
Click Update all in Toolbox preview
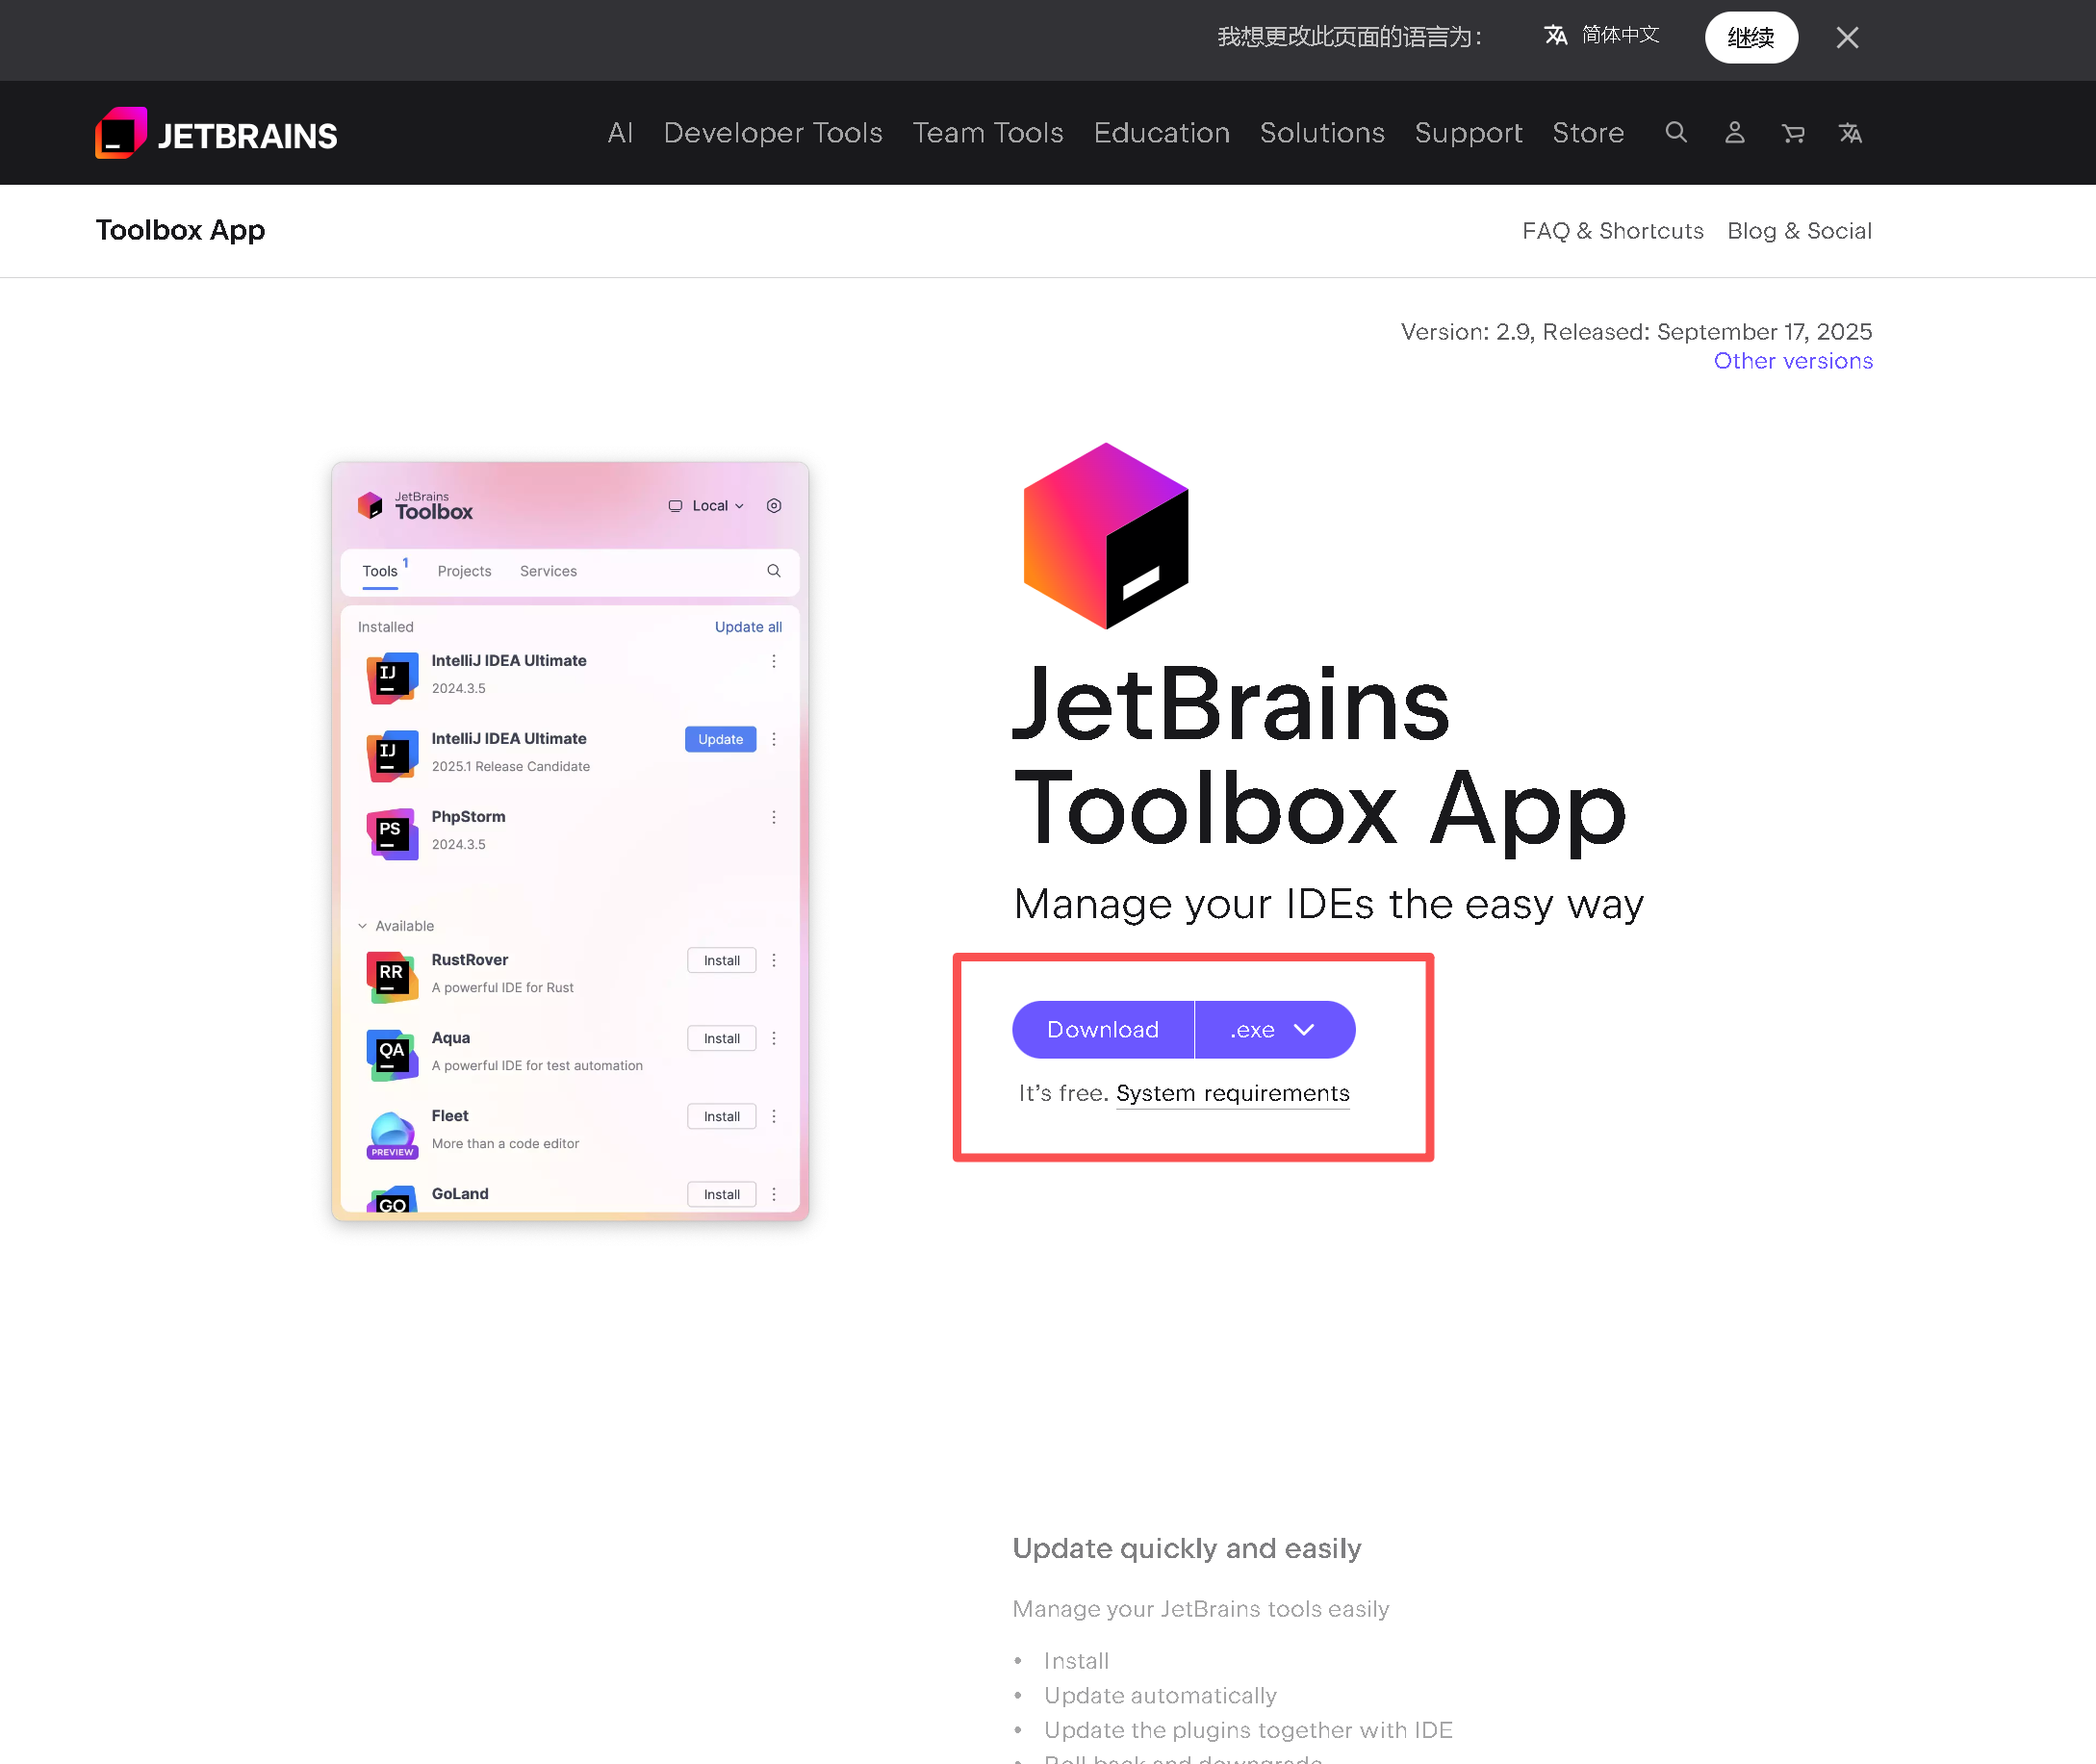coord(748,627)
